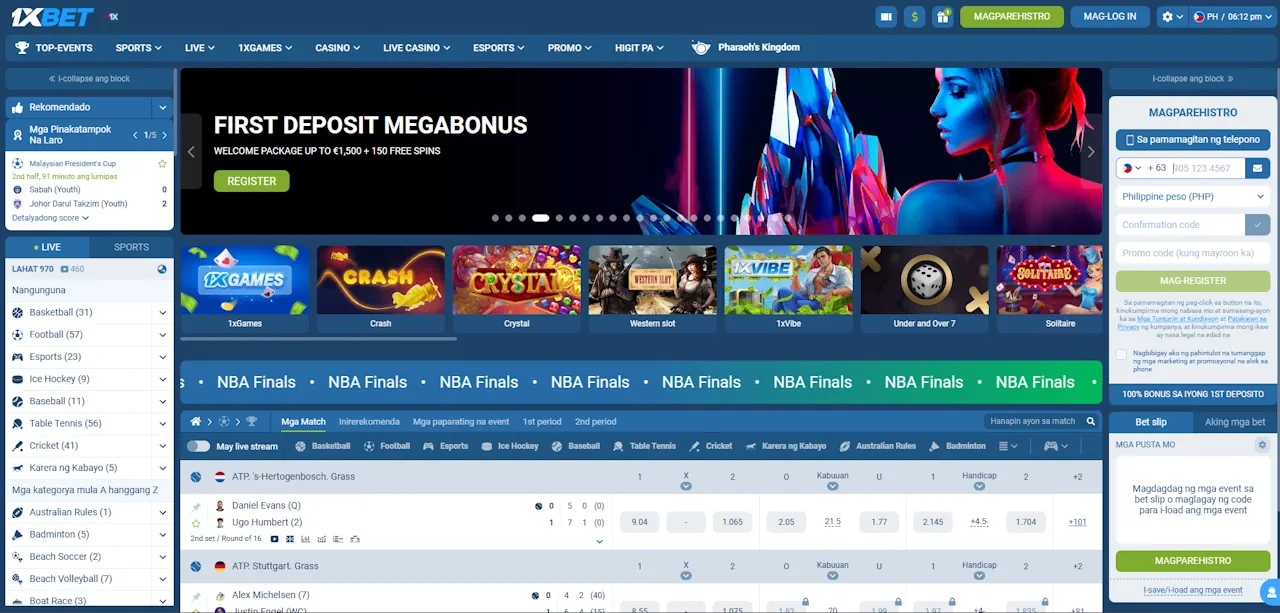Pin the Daniel Evans match
Image resolution: width=1280 pixels, height=613 pixels.
(196, 508)
